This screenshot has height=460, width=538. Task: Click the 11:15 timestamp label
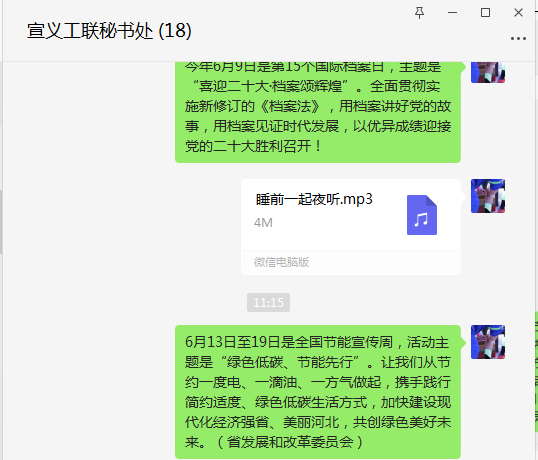268,303
